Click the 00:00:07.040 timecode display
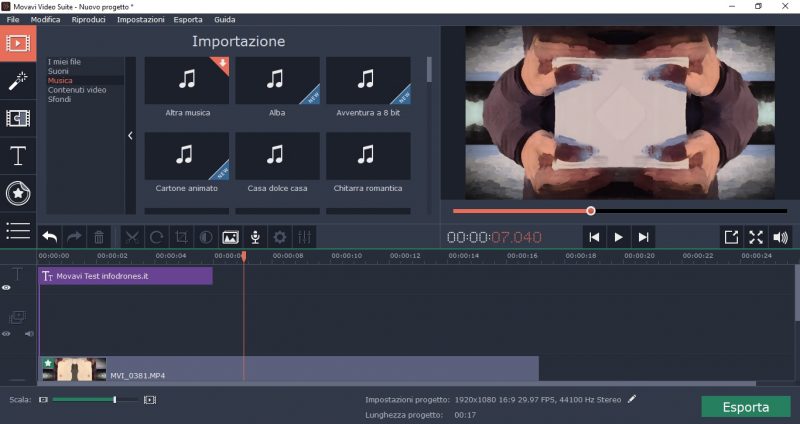The image size is (800, 424). point(494,237)
